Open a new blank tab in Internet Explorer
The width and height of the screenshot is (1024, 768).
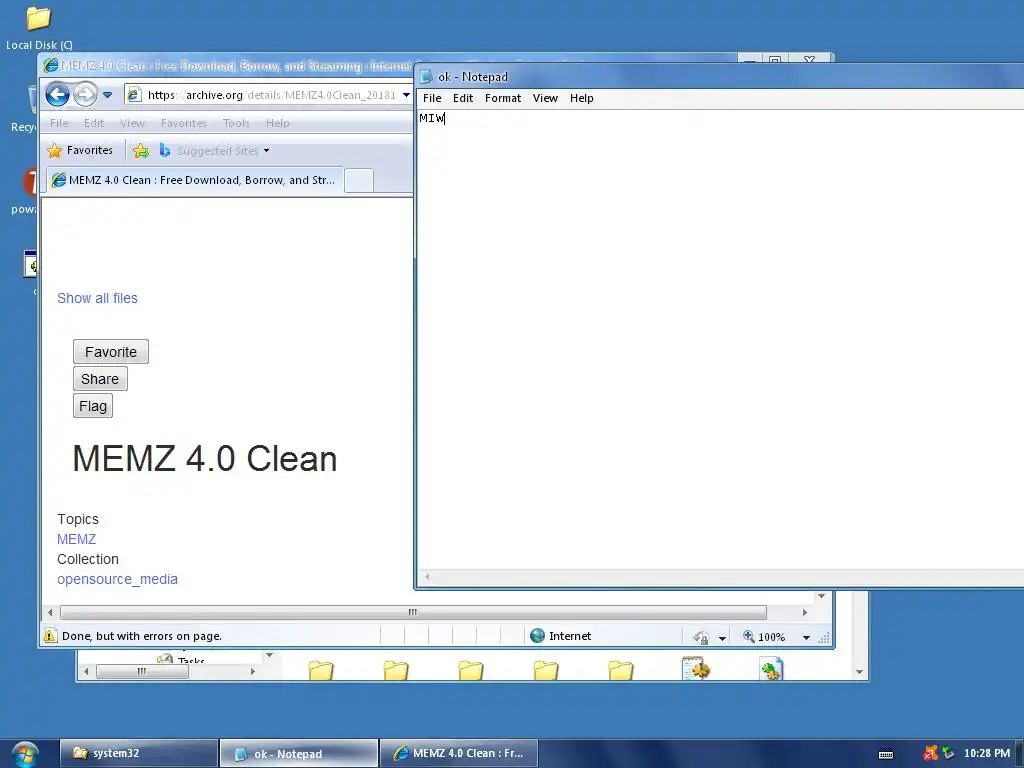click(x=359, y=180)
